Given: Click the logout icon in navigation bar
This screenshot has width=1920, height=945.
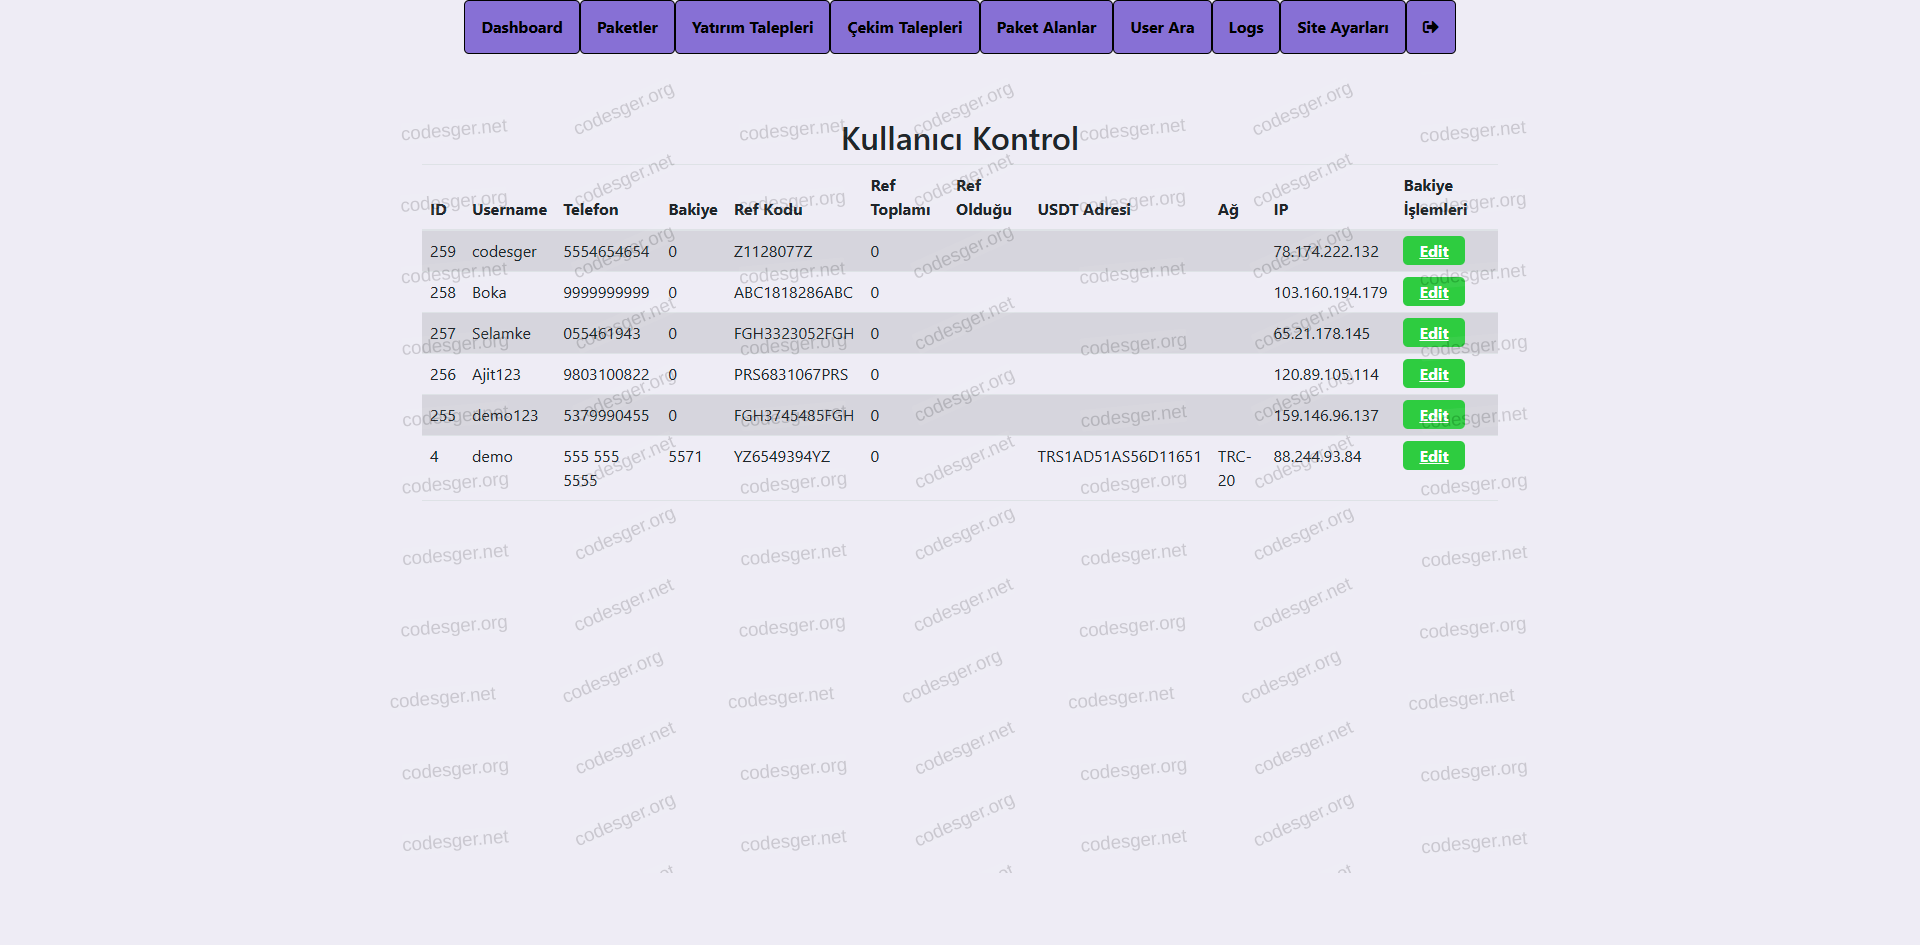Looking at the screenshot, I should (x=1430, y=27).
